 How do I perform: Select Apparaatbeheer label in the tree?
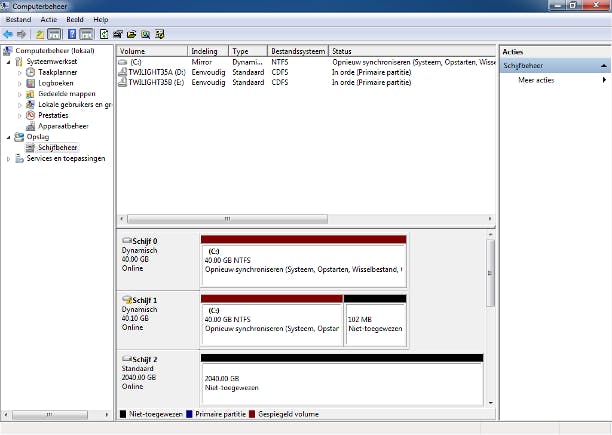pos(63,126)
